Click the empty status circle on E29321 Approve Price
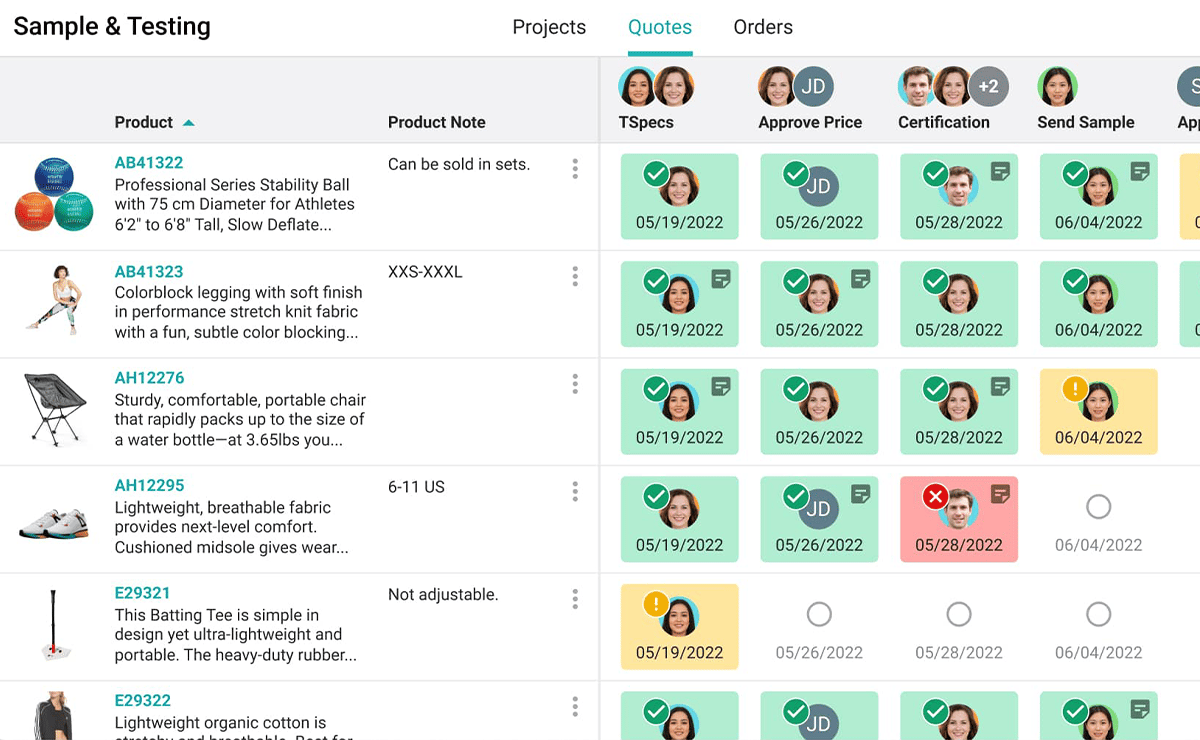Viewport: 1200px width, 740px height. point(819,614)
